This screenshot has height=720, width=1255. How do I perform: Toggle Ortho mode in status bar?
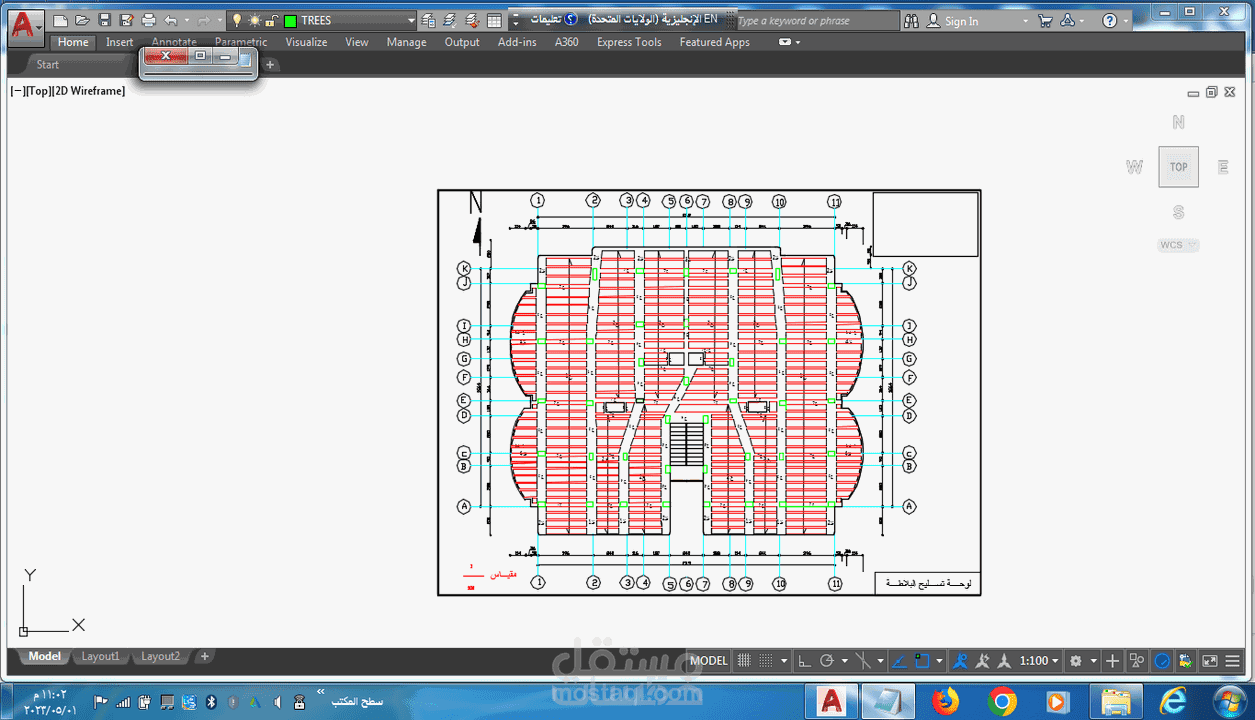(x=805, y=661)
